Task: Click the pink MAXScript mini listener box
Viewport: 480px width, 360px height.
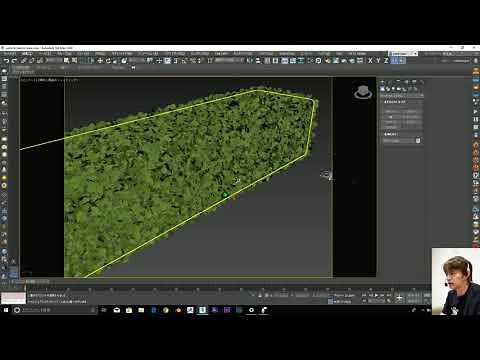Action: coord(13,295)
